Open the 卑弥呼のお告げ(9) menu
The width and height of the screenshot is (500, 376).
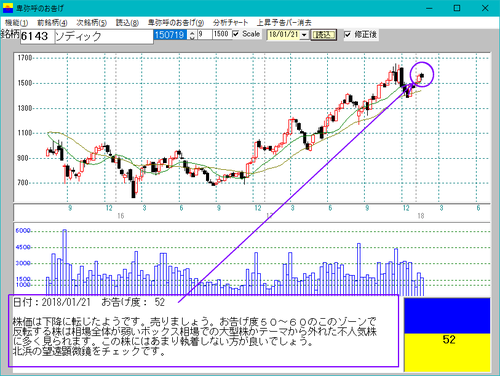[x=176, y=23]
